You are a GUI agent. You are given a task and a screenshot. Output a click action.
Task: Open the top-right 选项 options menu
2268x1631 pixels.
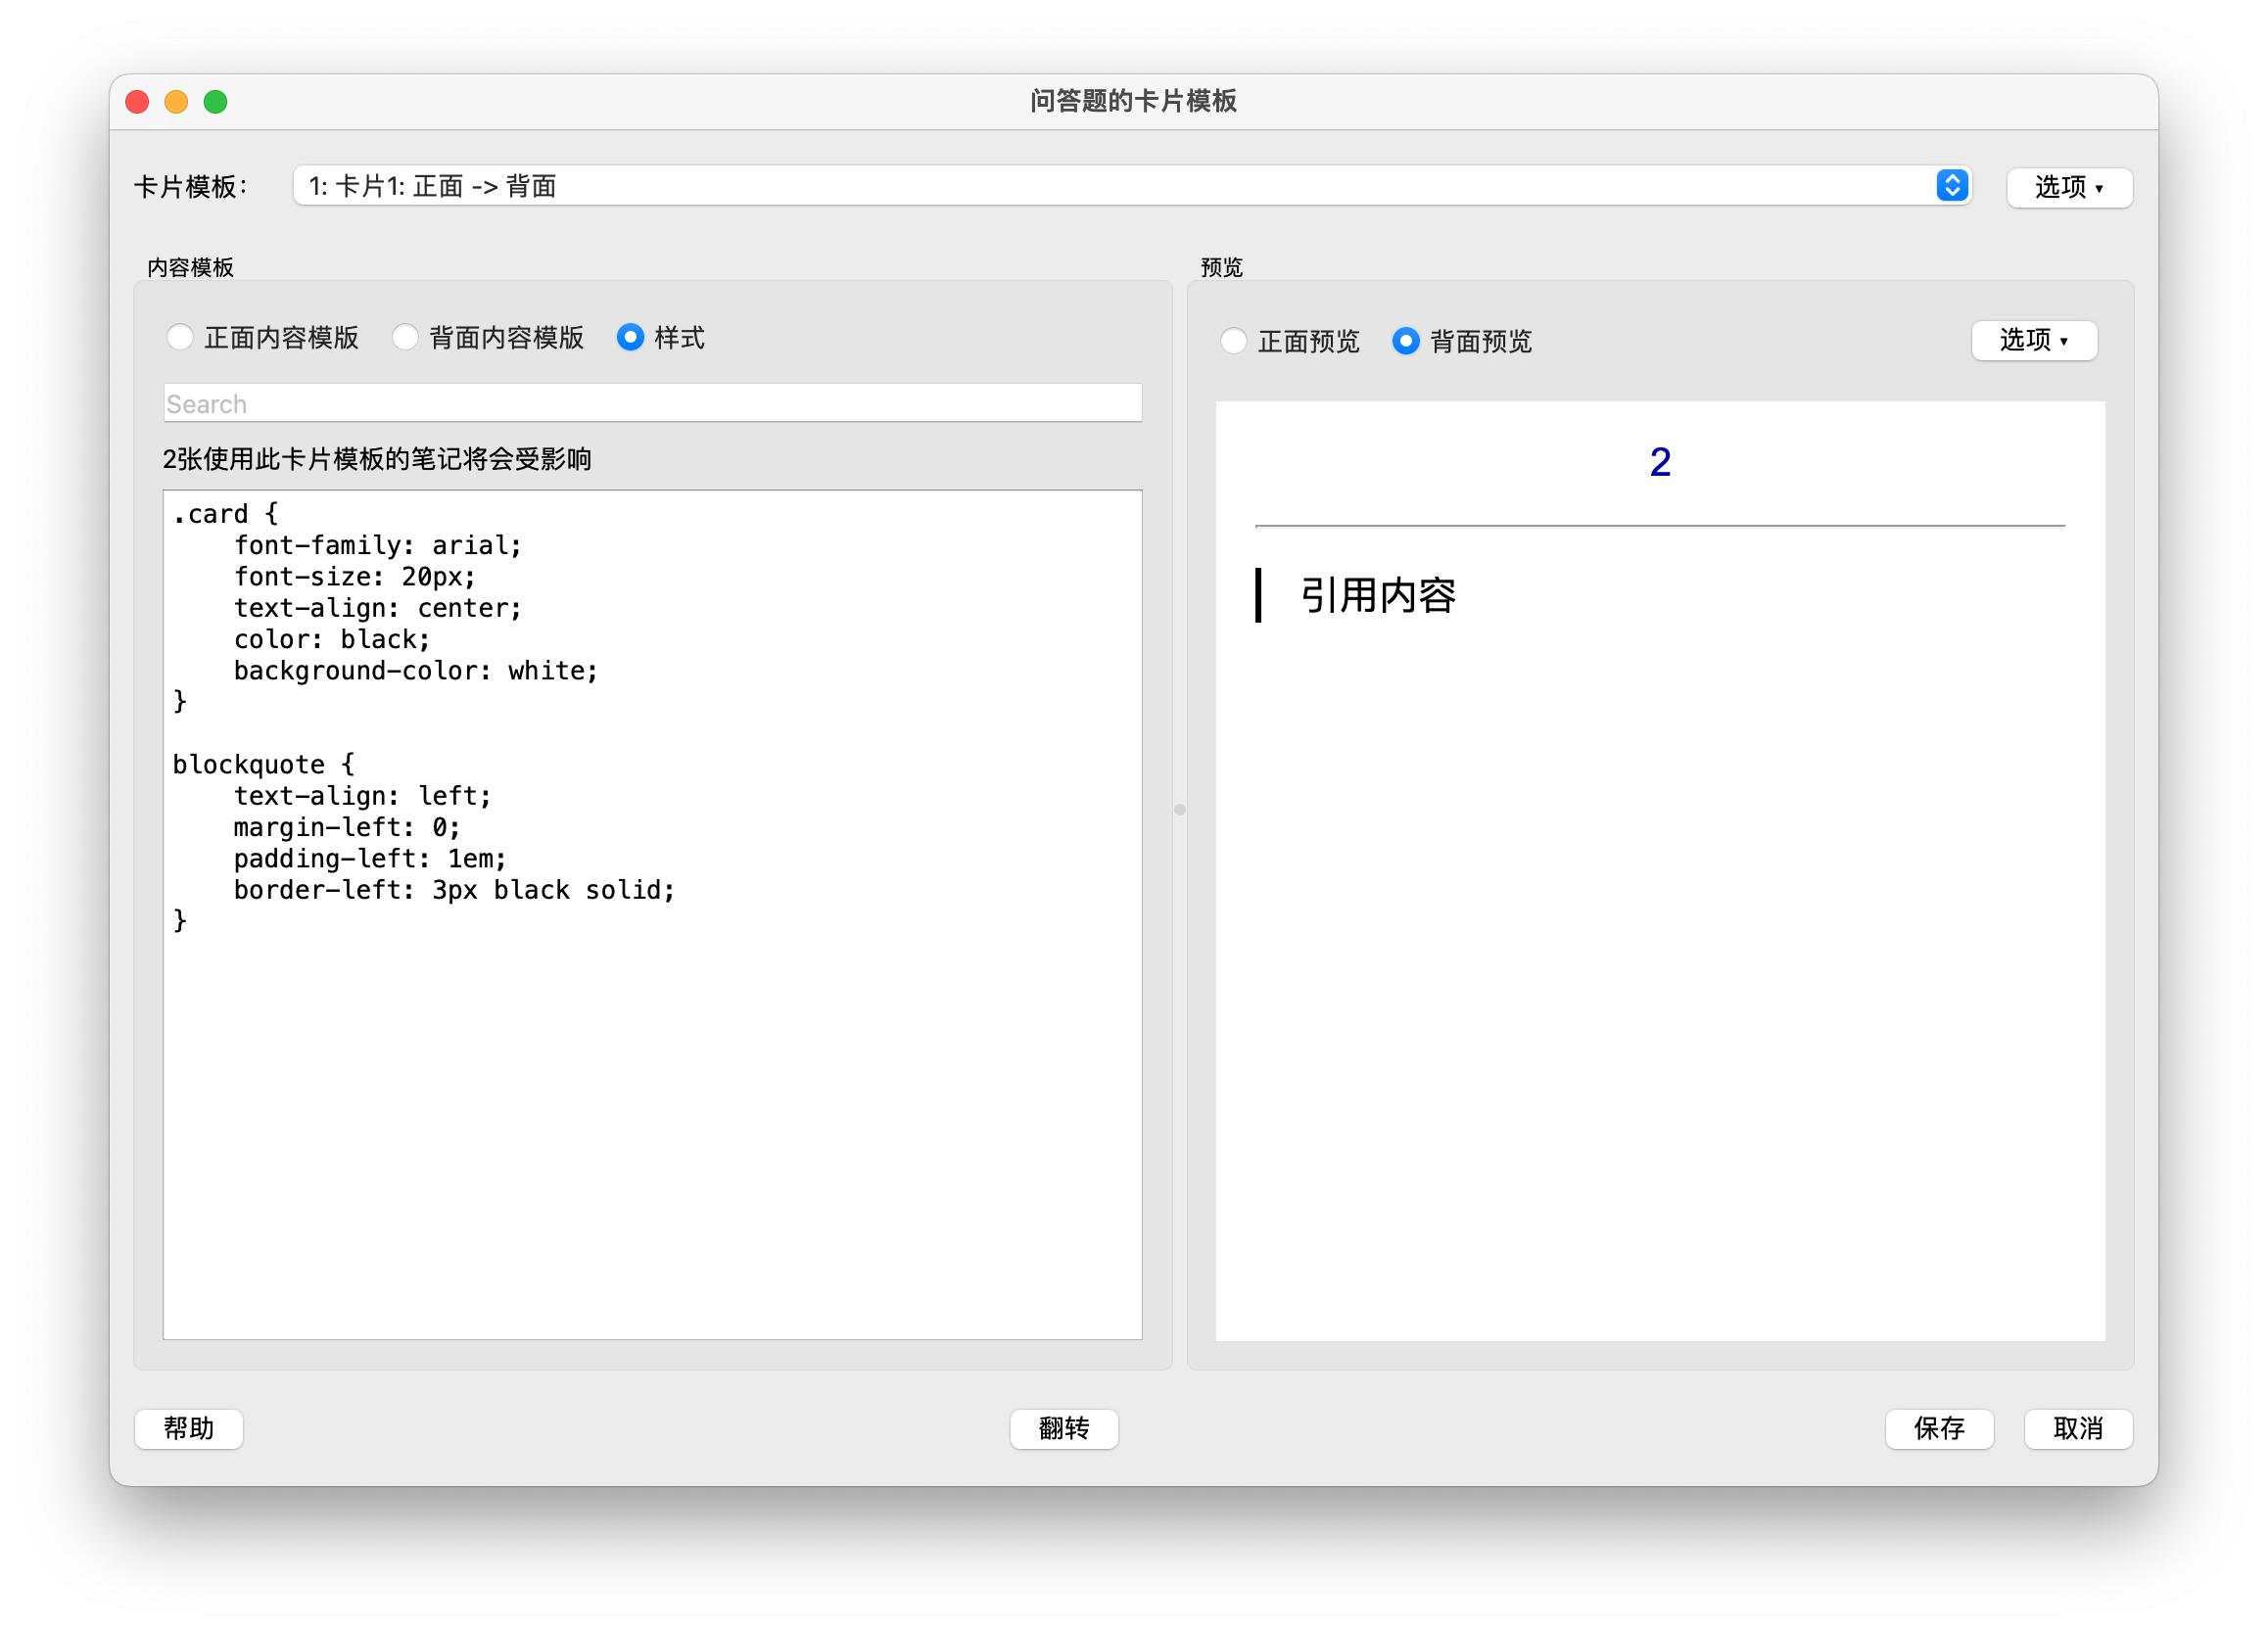(x=2069, y=187)
